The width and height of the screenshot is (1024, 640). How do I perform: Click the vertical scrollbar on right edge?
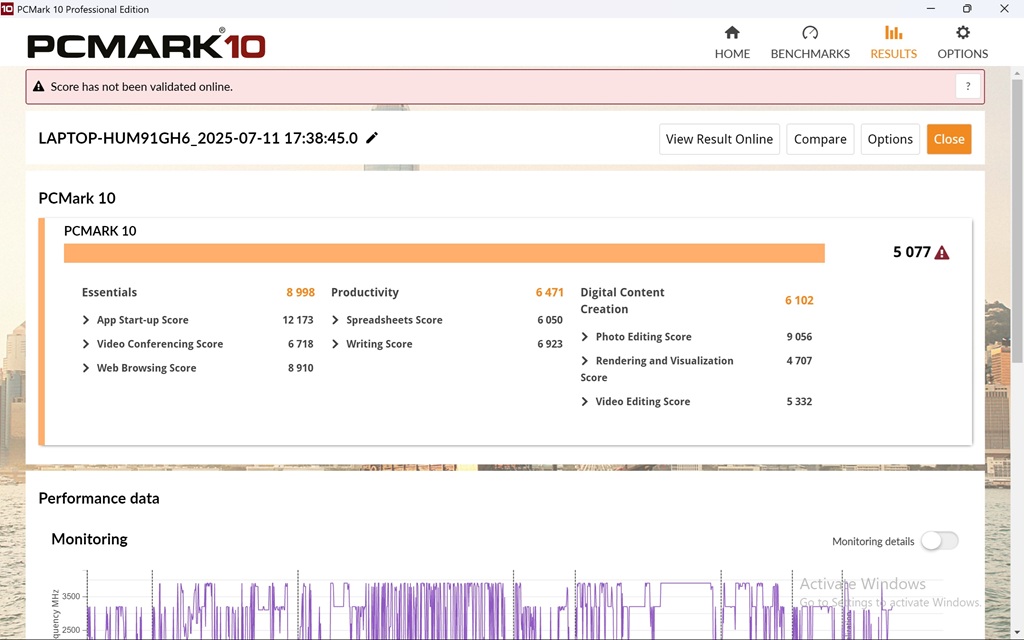pyautogui.click(x=1017, y=300)
